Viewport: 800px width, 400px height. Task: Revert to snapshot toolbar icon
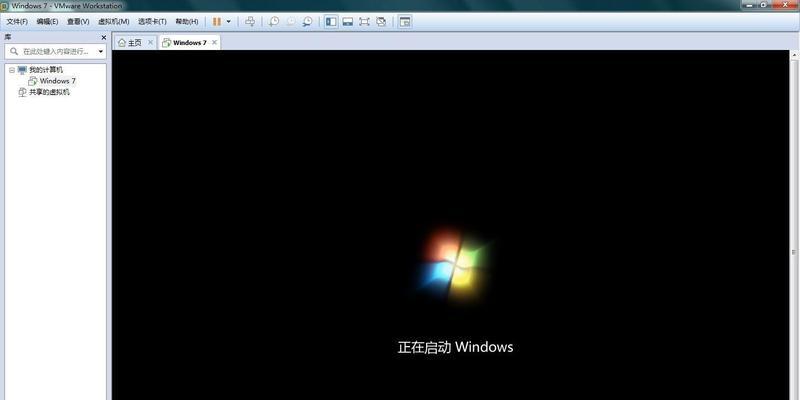(x=290, y=22)
